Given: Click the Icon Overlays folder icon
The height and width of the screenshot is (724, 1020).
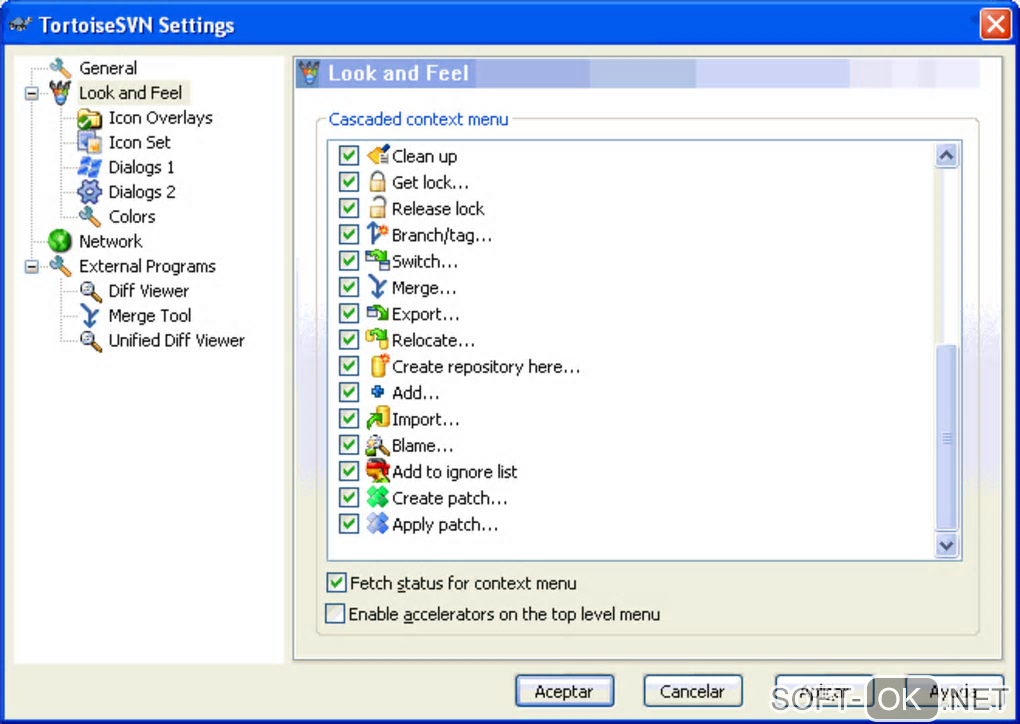Looking at the screenshot, I should coord(89,118).
